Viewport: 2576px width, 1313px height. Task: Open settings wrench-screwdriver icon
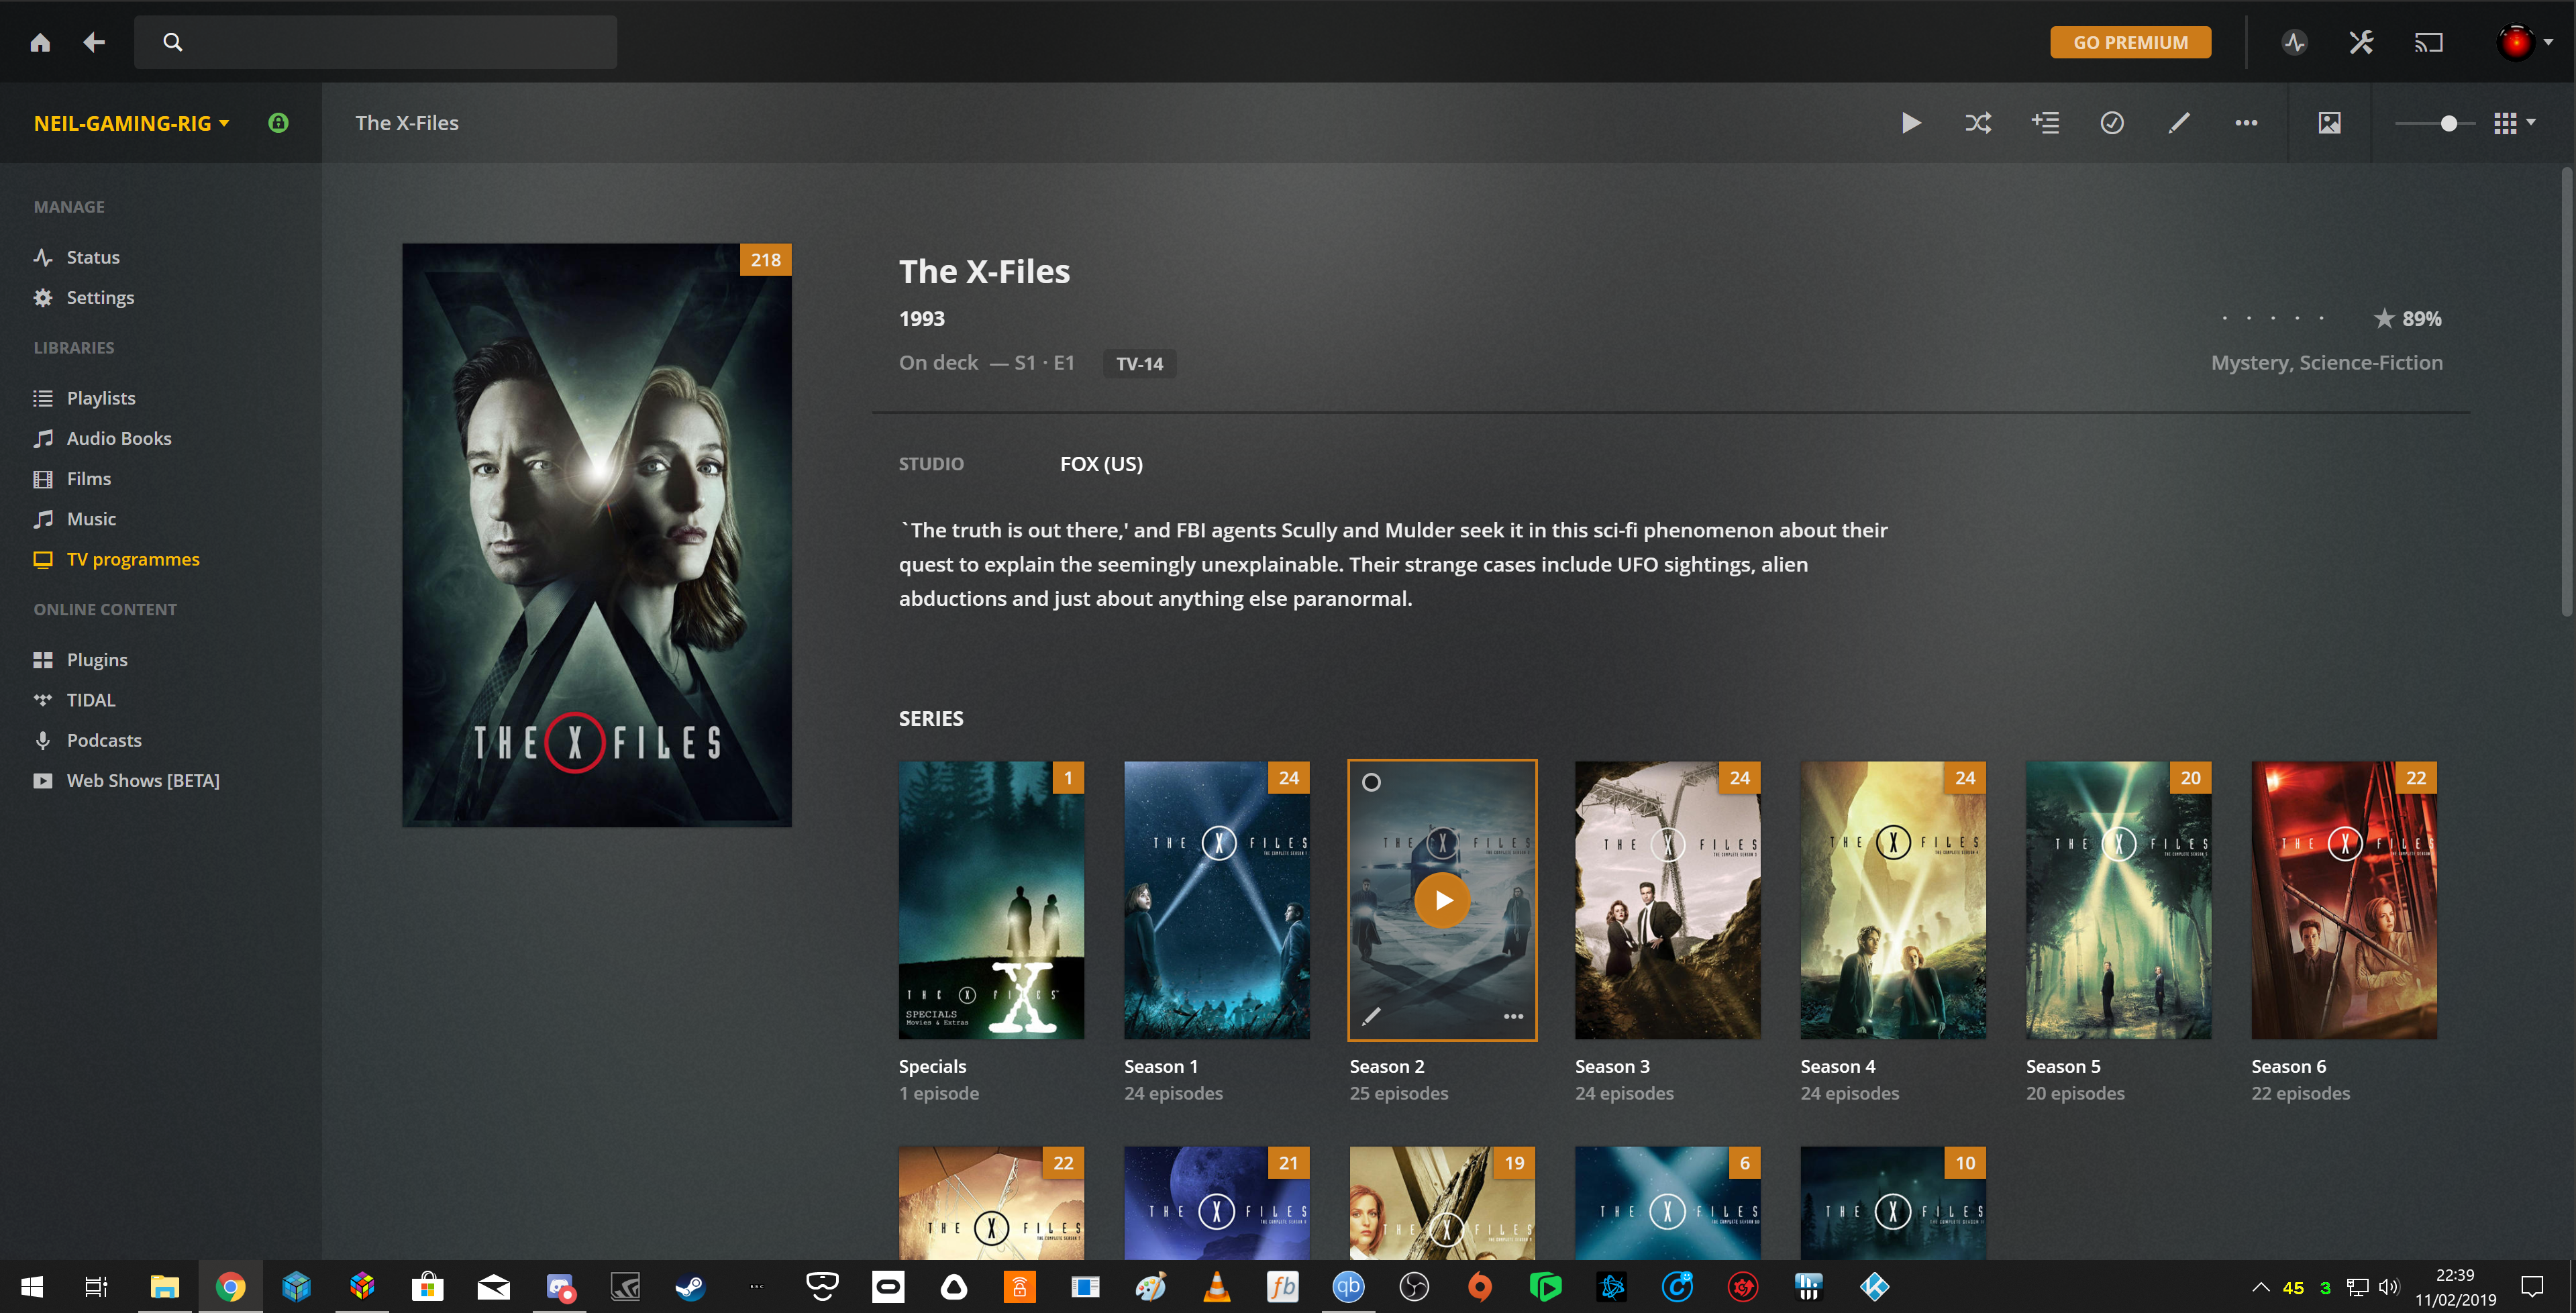[x=2361, y=42]
